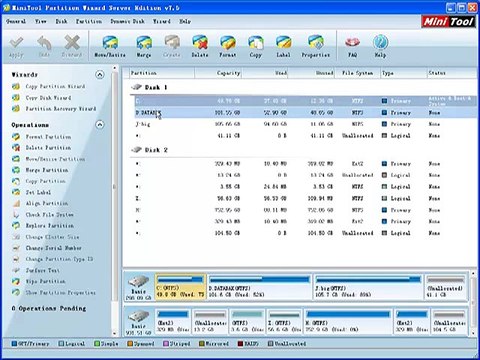Click the Delete toolbar icon
The height and width of the screenshot is (360, 480).
point(200,47)
